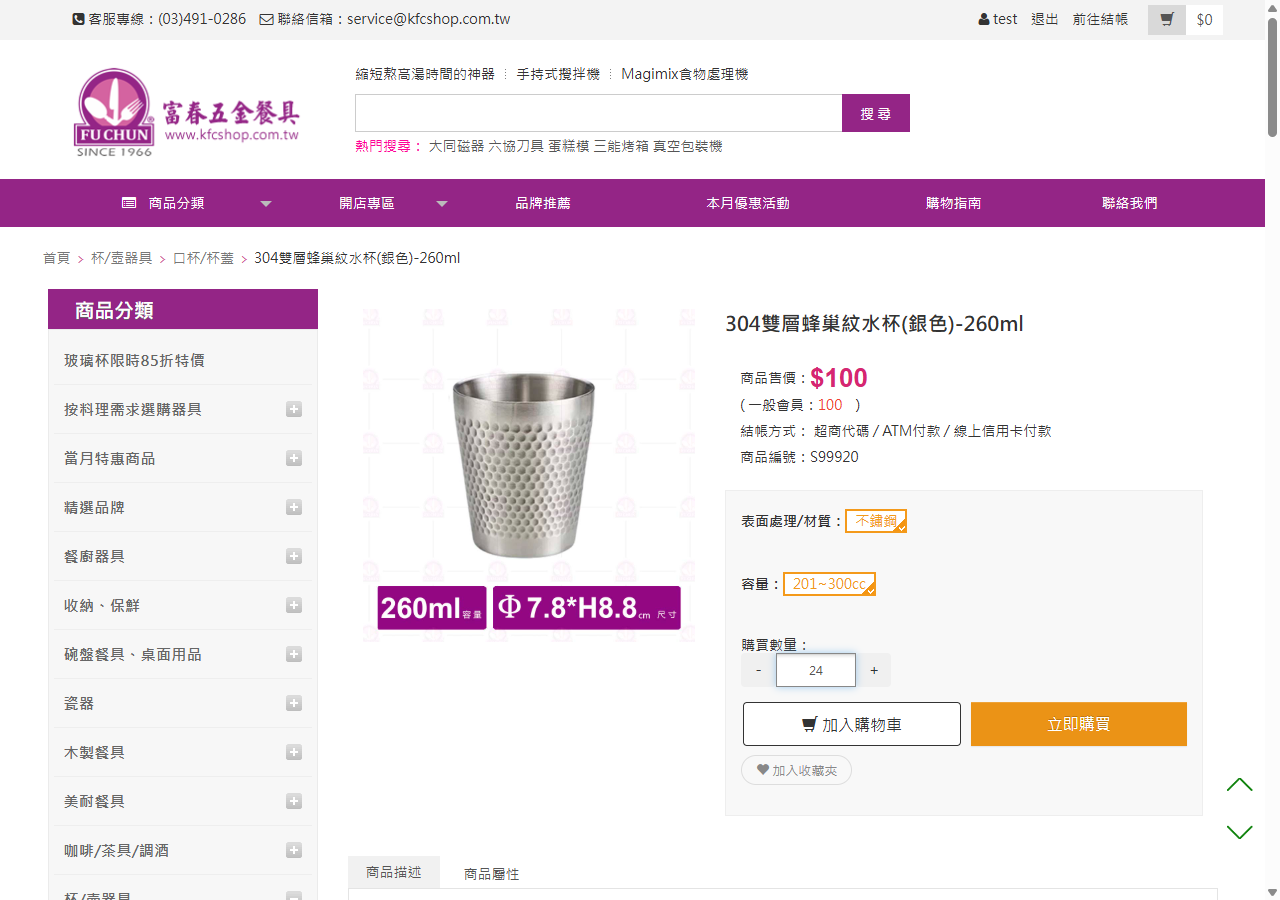
Task: Expand 瓷器 category
Action: click(294, 703)
